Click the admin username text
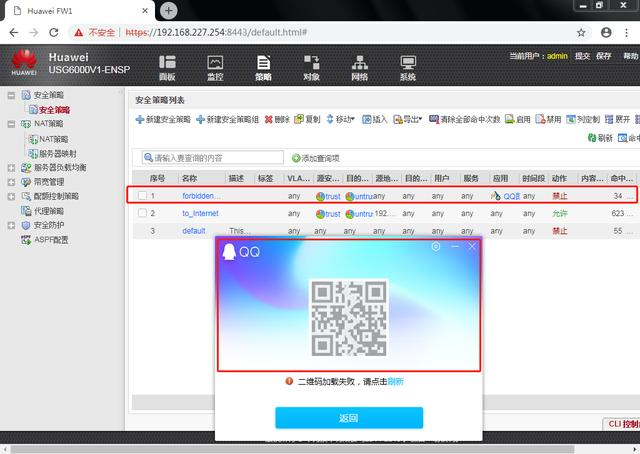Screen dimensions: 640x454 click(x=557, y=56)
